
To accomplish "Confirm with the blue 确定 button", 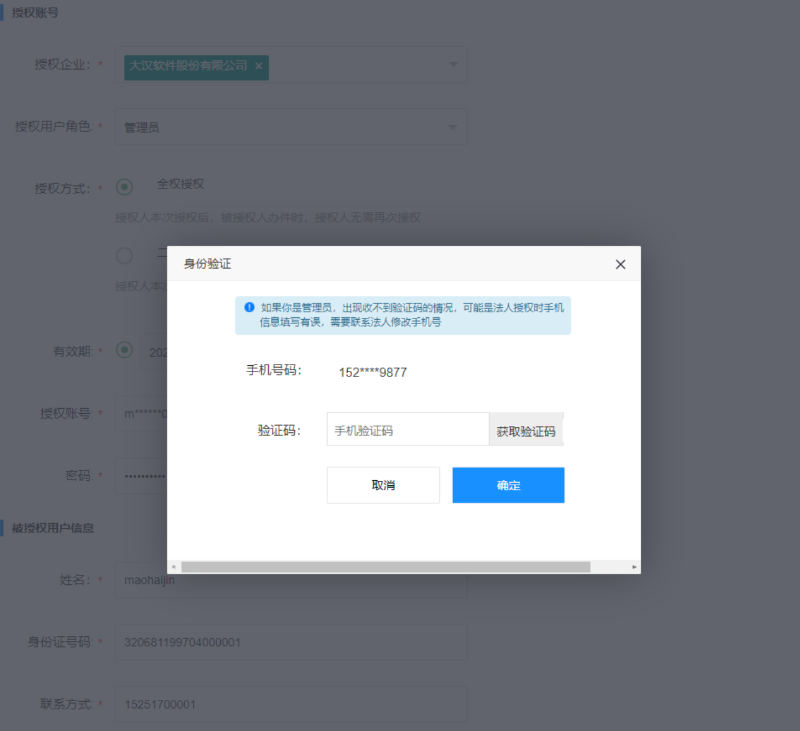I will pos(508,485).
